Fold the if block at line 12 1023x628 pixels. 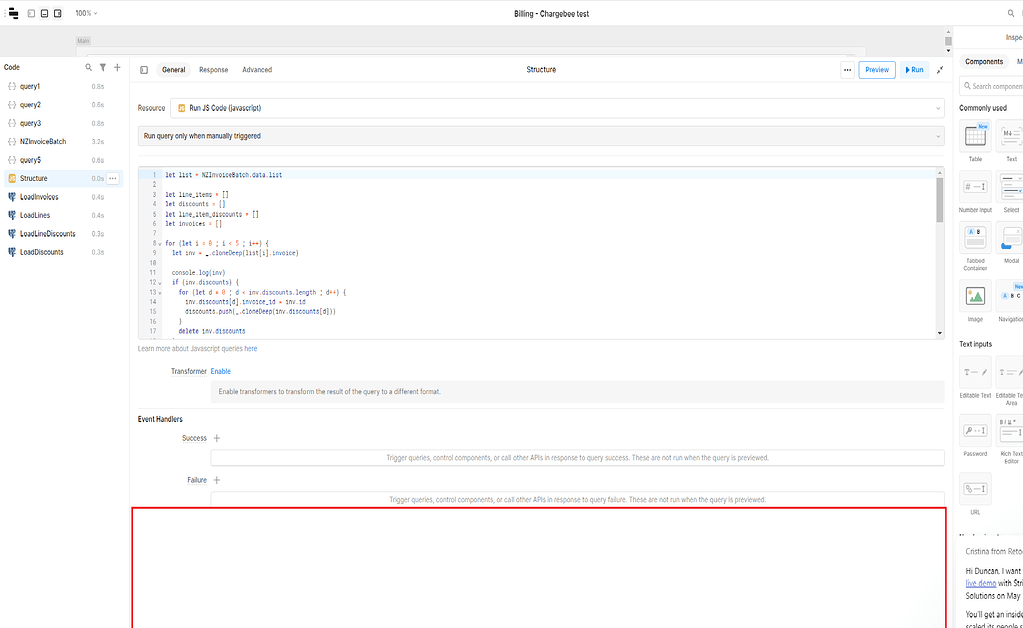coord(160,282)
